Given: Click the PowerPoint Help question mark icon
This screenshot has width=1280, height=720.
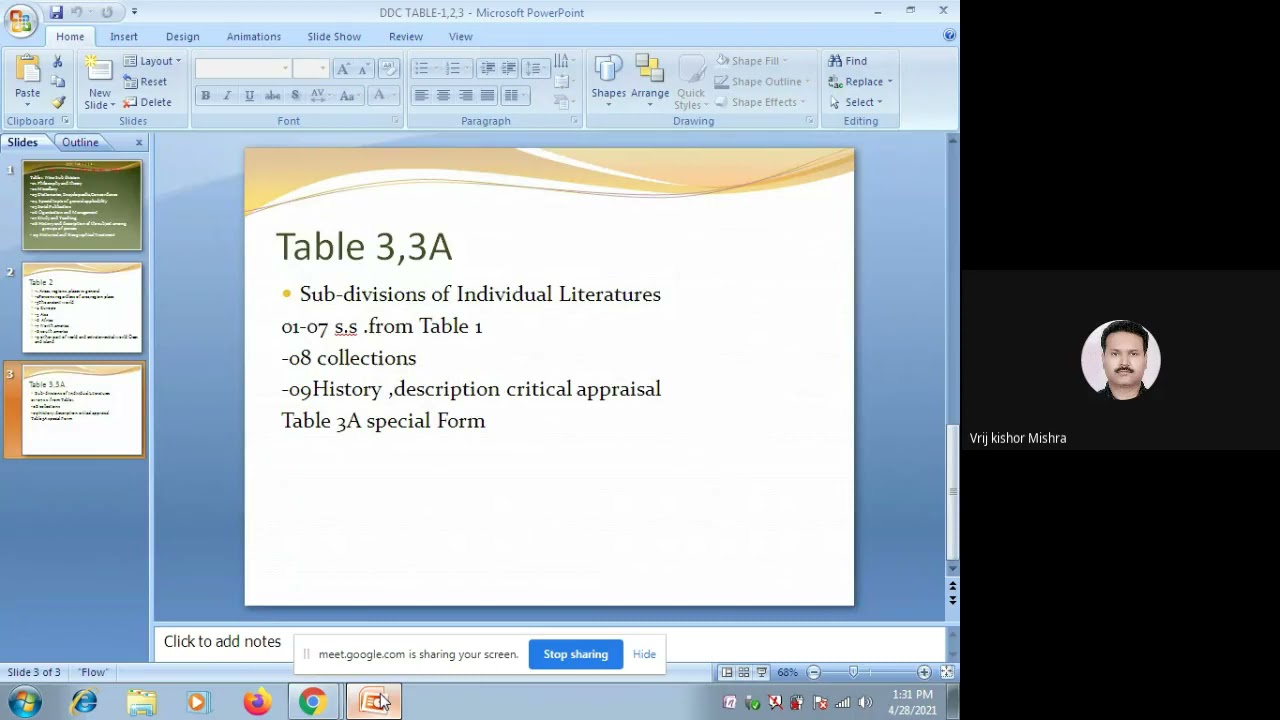Looking at the screenshot, I should [949, 35].
